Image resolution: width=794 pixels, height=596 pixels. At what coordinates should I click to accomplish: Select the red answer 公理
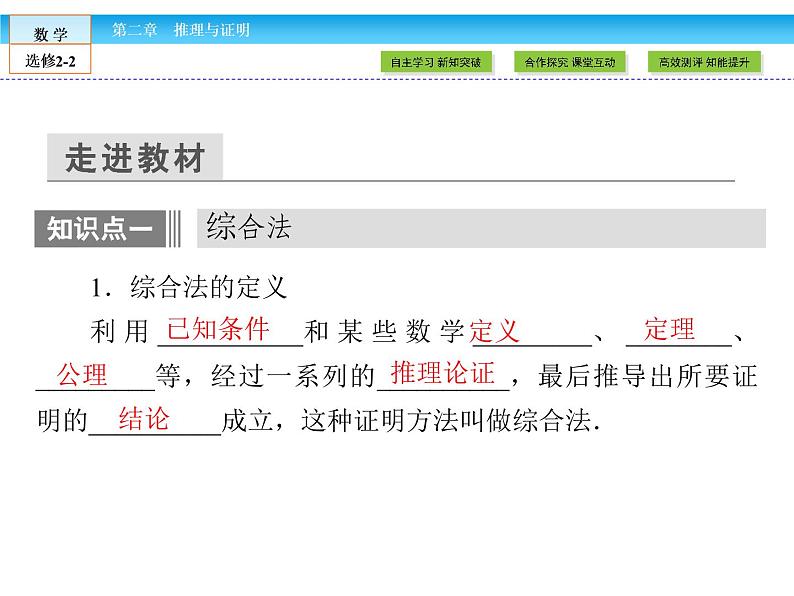tap(82, 375)
